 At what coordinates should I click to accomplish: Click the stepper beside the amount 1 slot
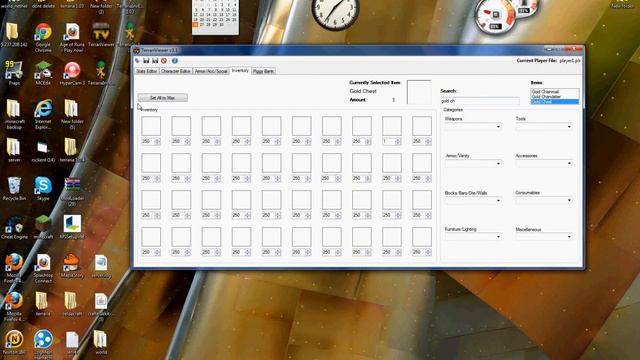click(398, 142)
